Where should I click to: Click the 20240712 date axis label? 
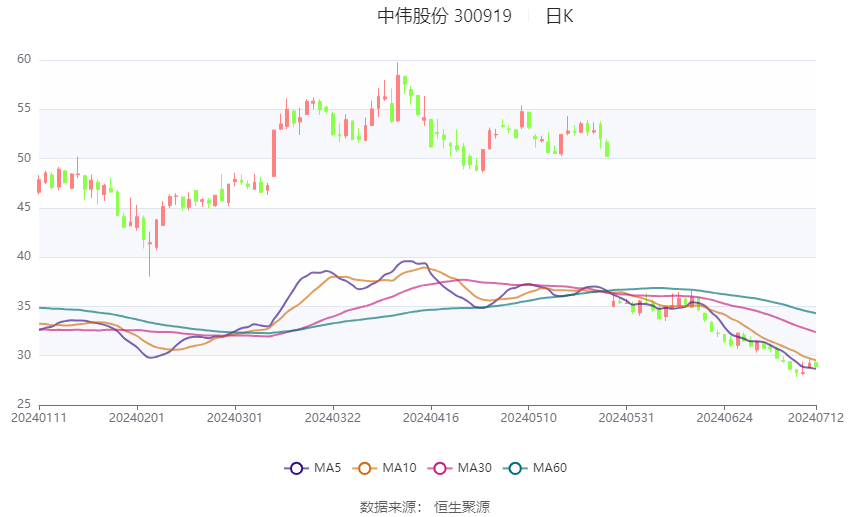point(816,418)
